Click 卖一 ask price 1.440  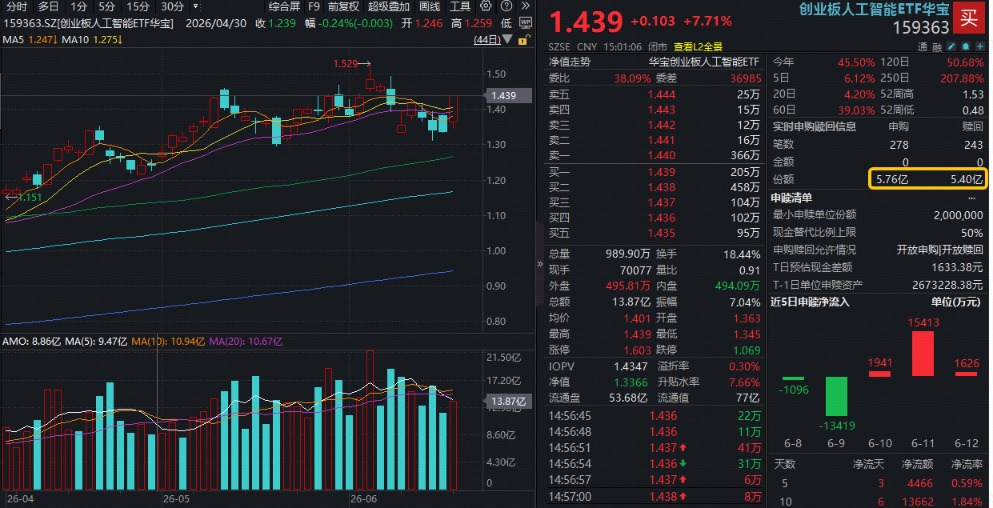pos(661,155)
